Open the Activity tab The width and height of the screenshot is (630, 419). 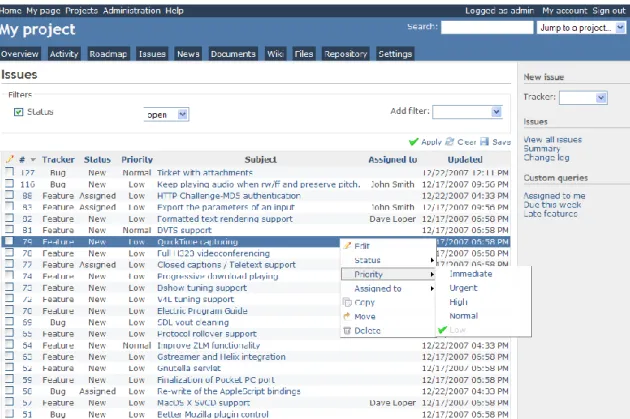(x=64, y=54)
